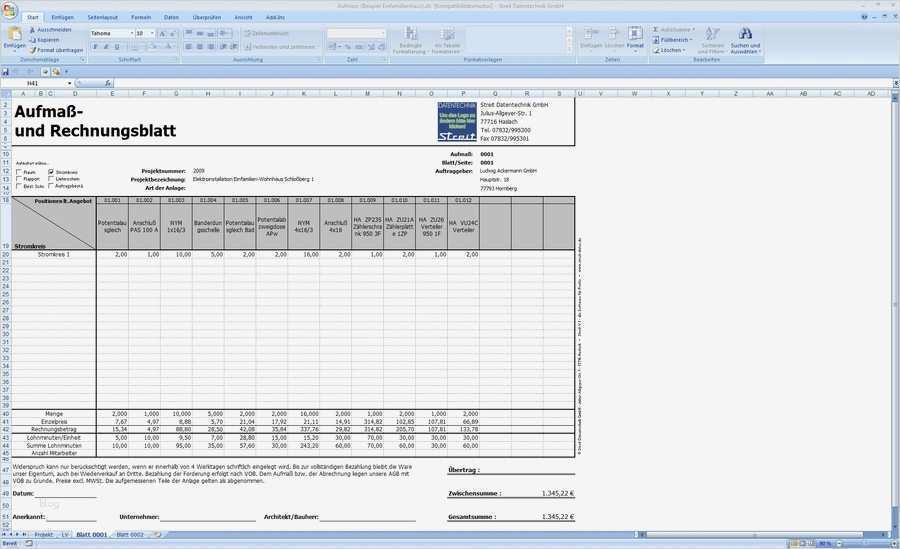Open Bedingte Formatierung
900x549 pixels.
[x=410, y=40]
